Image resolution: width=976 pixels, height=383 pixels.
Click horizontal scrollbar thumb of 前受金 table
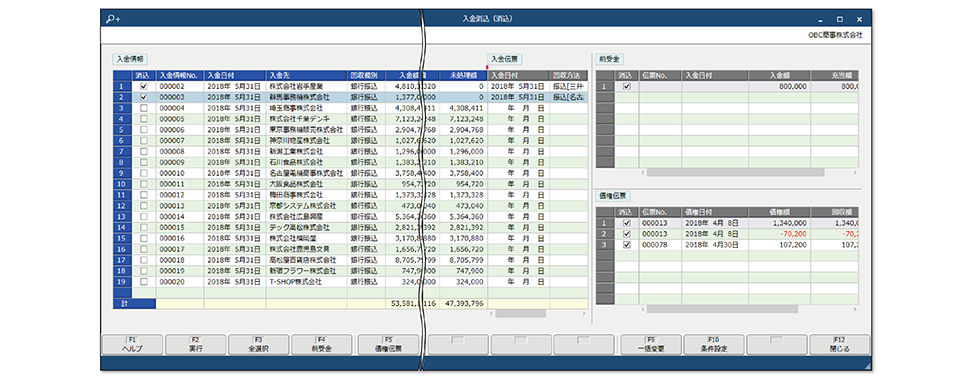point(736,173)
